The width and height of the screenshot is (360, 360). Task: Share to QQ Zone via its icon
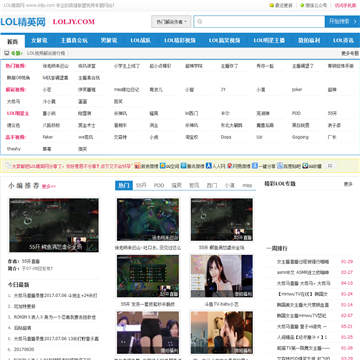point(162,166)
